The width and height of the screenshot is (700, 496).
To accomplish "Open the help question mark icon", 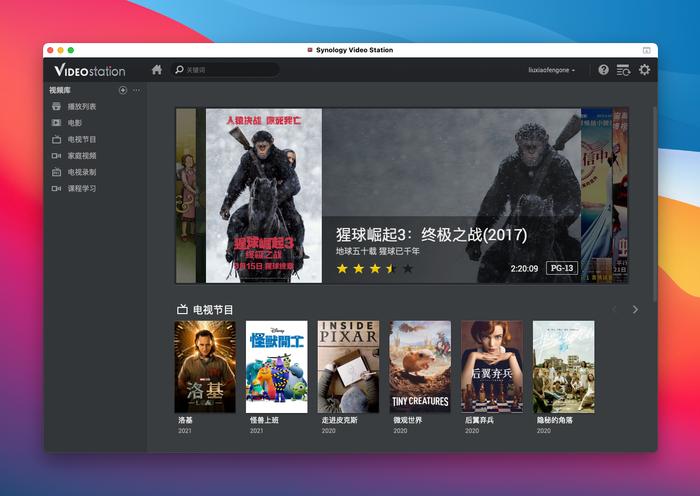I will [603, 70].
